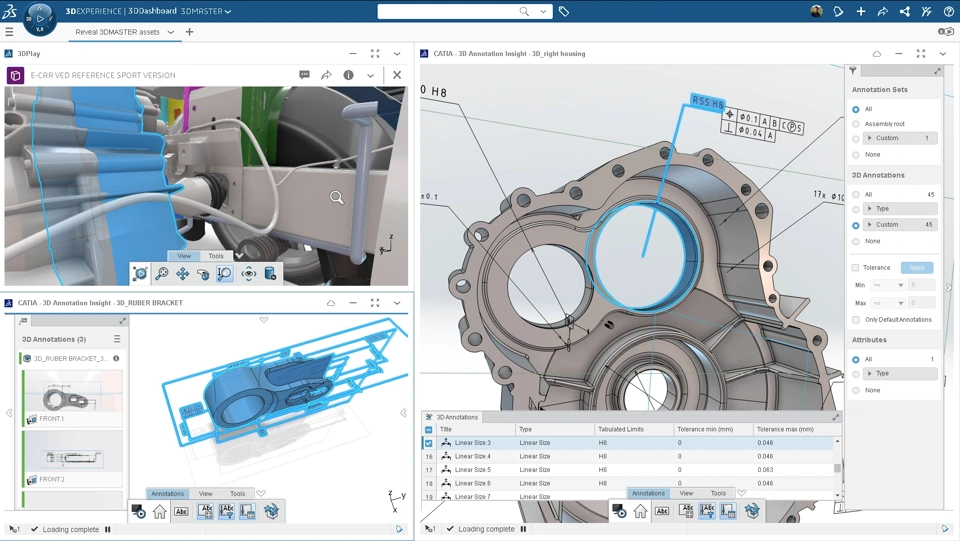Open the help question mark icon

pos(948,12)
